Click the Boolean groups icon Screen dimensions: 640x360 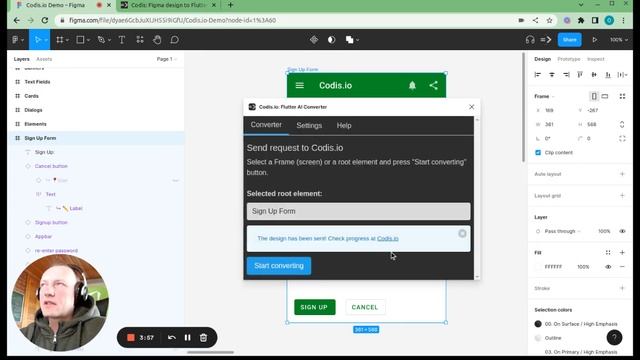click(349, 40)
